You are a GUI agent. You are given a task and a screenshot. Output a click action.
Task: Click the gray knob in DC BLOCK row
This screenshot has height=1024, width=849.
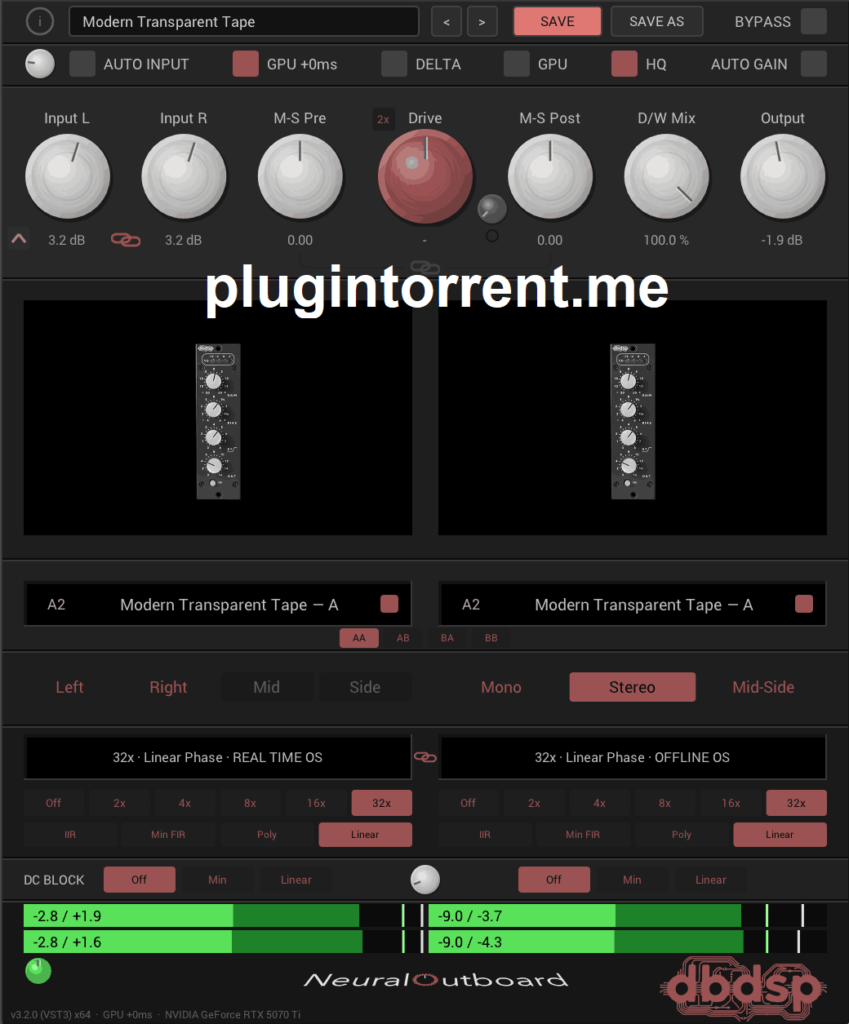pyautogui.click(x=425, y=879)
